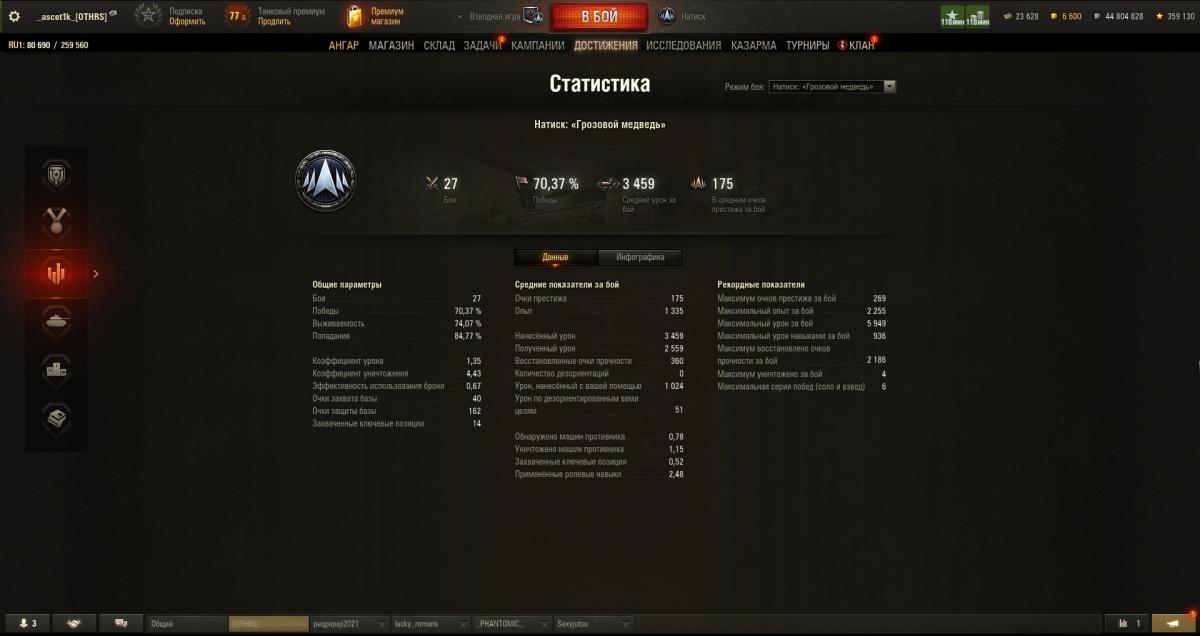Open the settings gear menu
This screenshot has width=1200, height=636.
coord(14,16)
